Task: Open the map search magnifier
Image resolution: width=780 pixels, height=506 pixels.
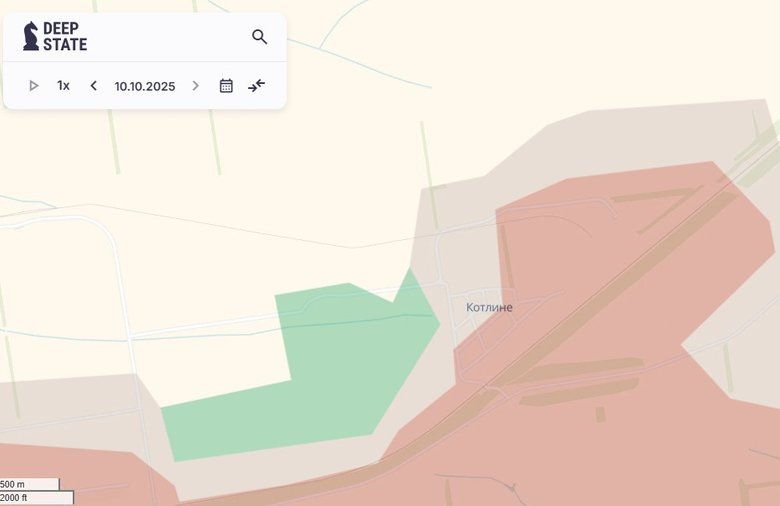Action: coord(259,37)
